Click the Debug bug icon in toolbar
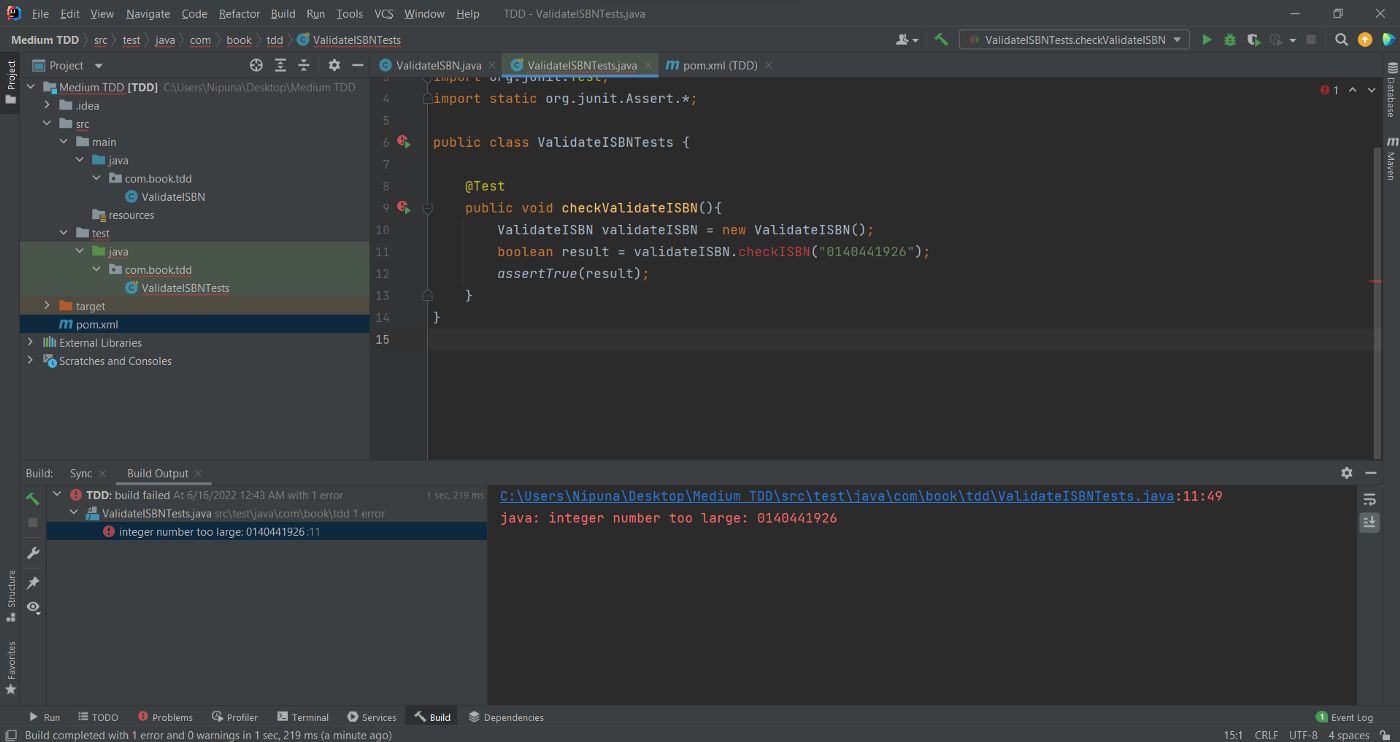 pos(1230,40)
